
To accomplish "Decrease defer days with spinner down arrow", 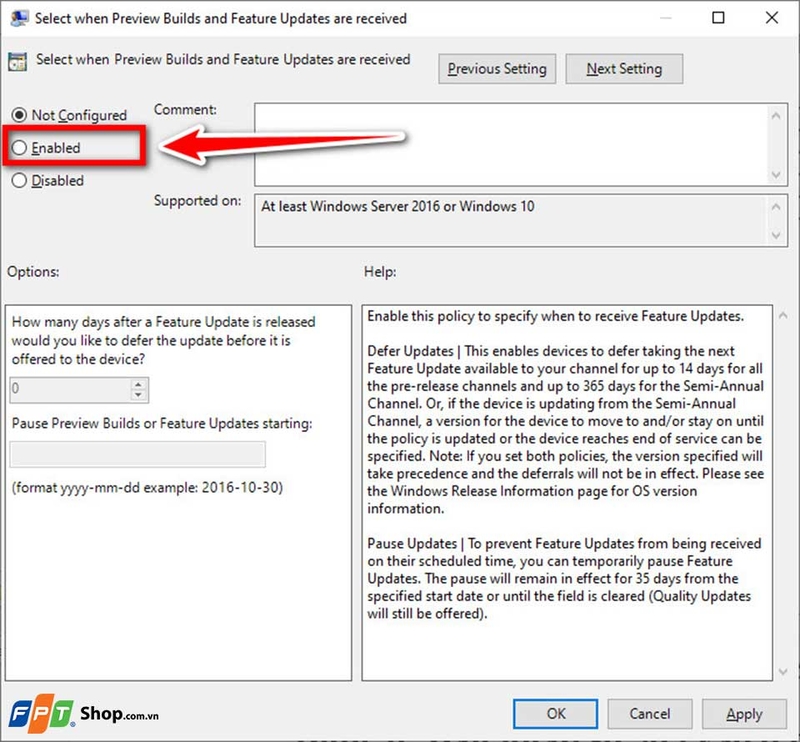I will [x=138, y=395].
